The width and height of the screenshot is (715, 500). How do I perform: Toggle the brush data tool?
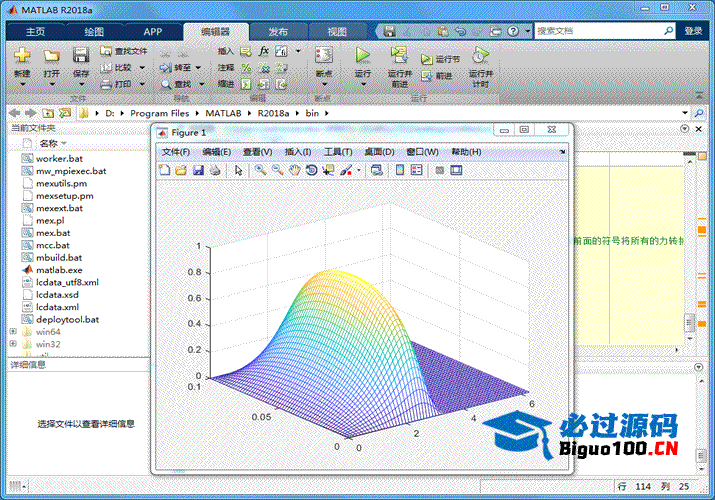coord(346,170)
